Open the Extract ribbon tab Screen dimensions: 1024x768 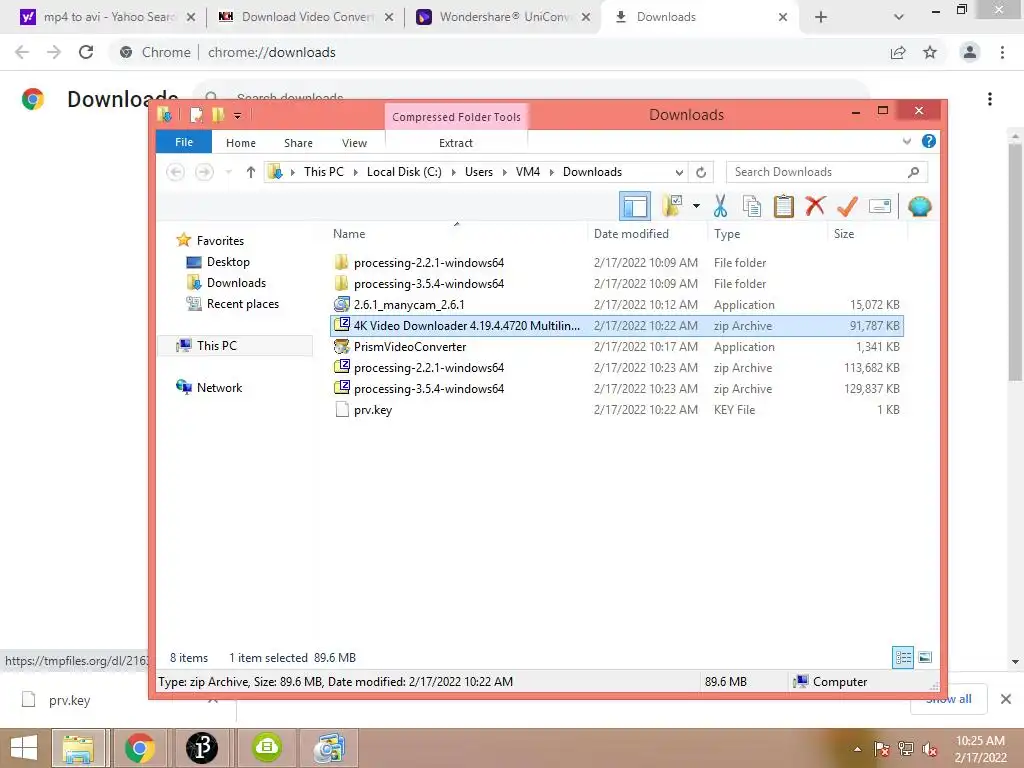click(456, 143)
